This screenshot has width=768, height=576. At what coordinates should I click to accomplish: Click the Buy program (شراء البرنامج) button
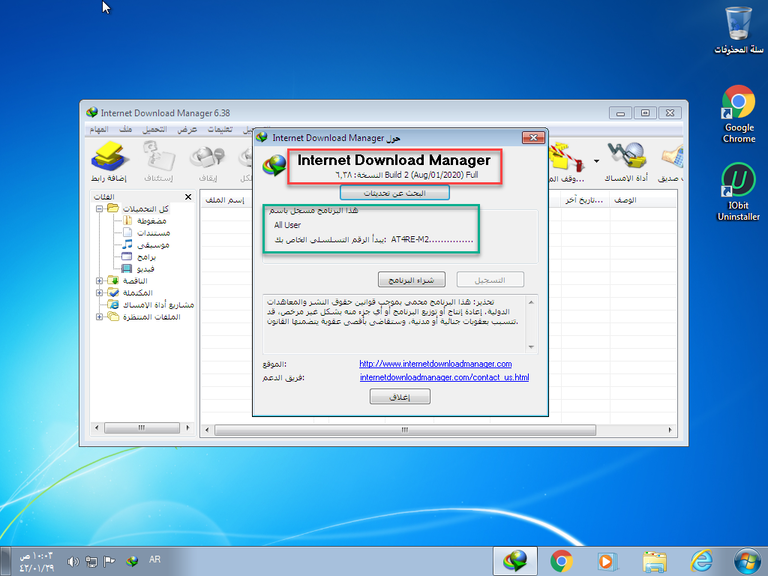tap(411, 280)
